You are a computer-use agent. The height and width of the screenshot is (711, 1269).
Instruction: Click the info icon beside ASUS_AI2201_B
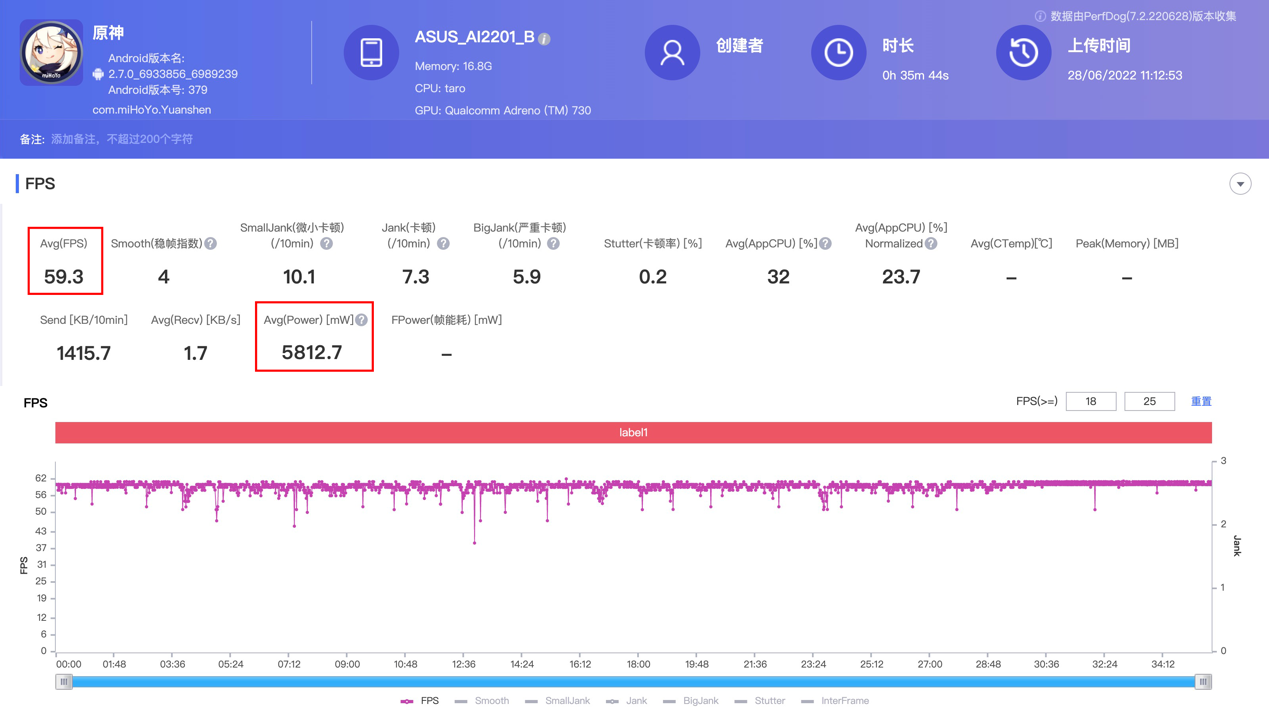(545, 39)
